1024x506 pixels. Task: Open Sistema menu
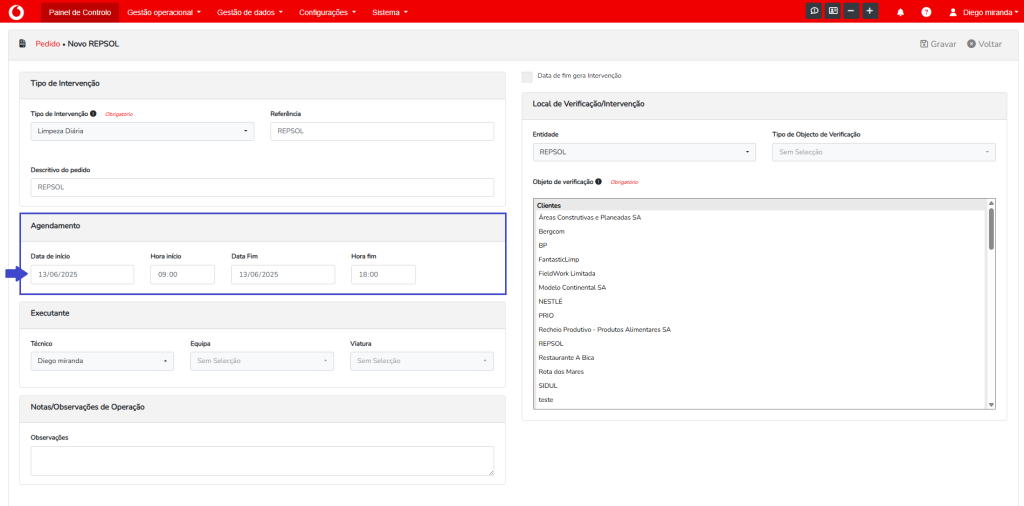pyautogui.click(x=390, y=12)
